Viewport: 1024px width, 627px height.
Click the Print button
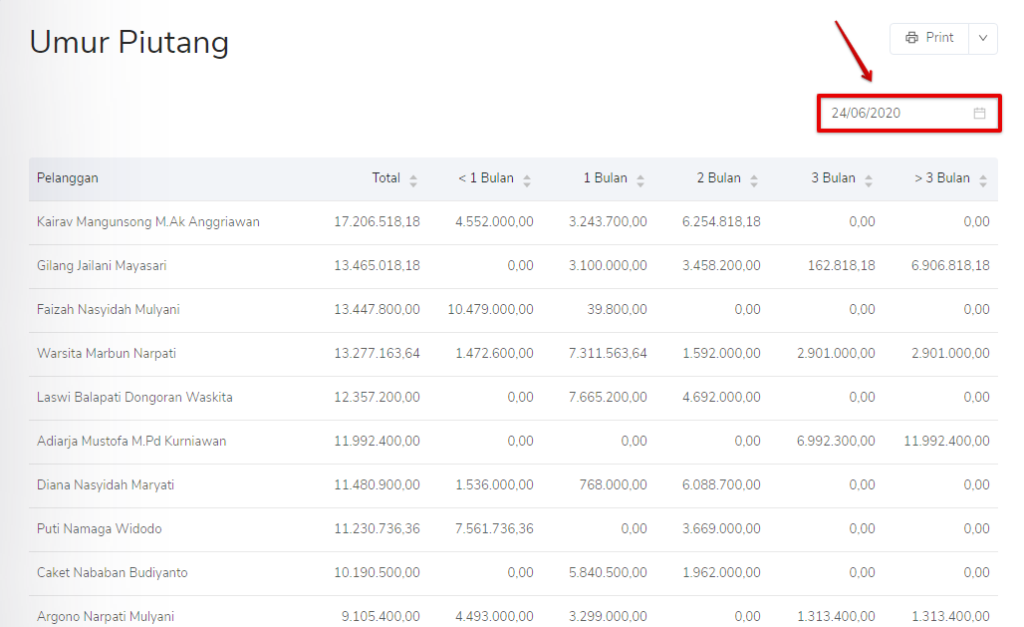click(929, 39)
